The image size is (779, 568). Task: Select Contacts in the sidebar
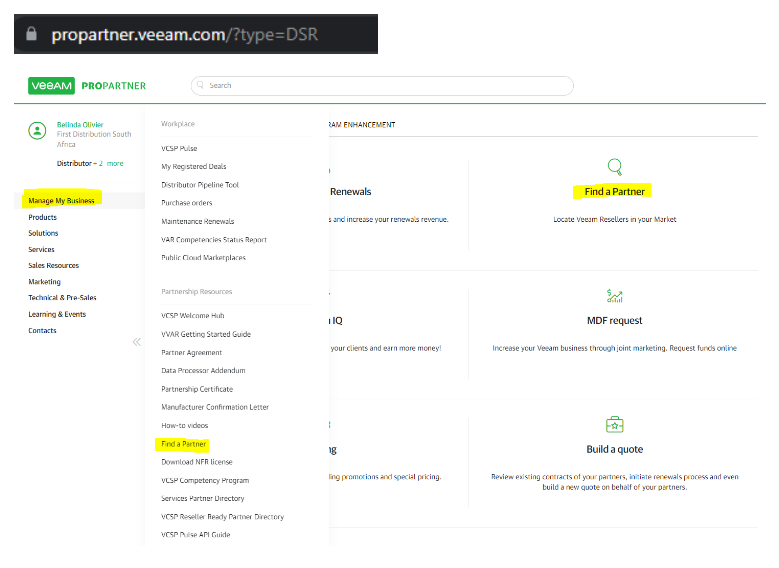(x=42, y=330)
